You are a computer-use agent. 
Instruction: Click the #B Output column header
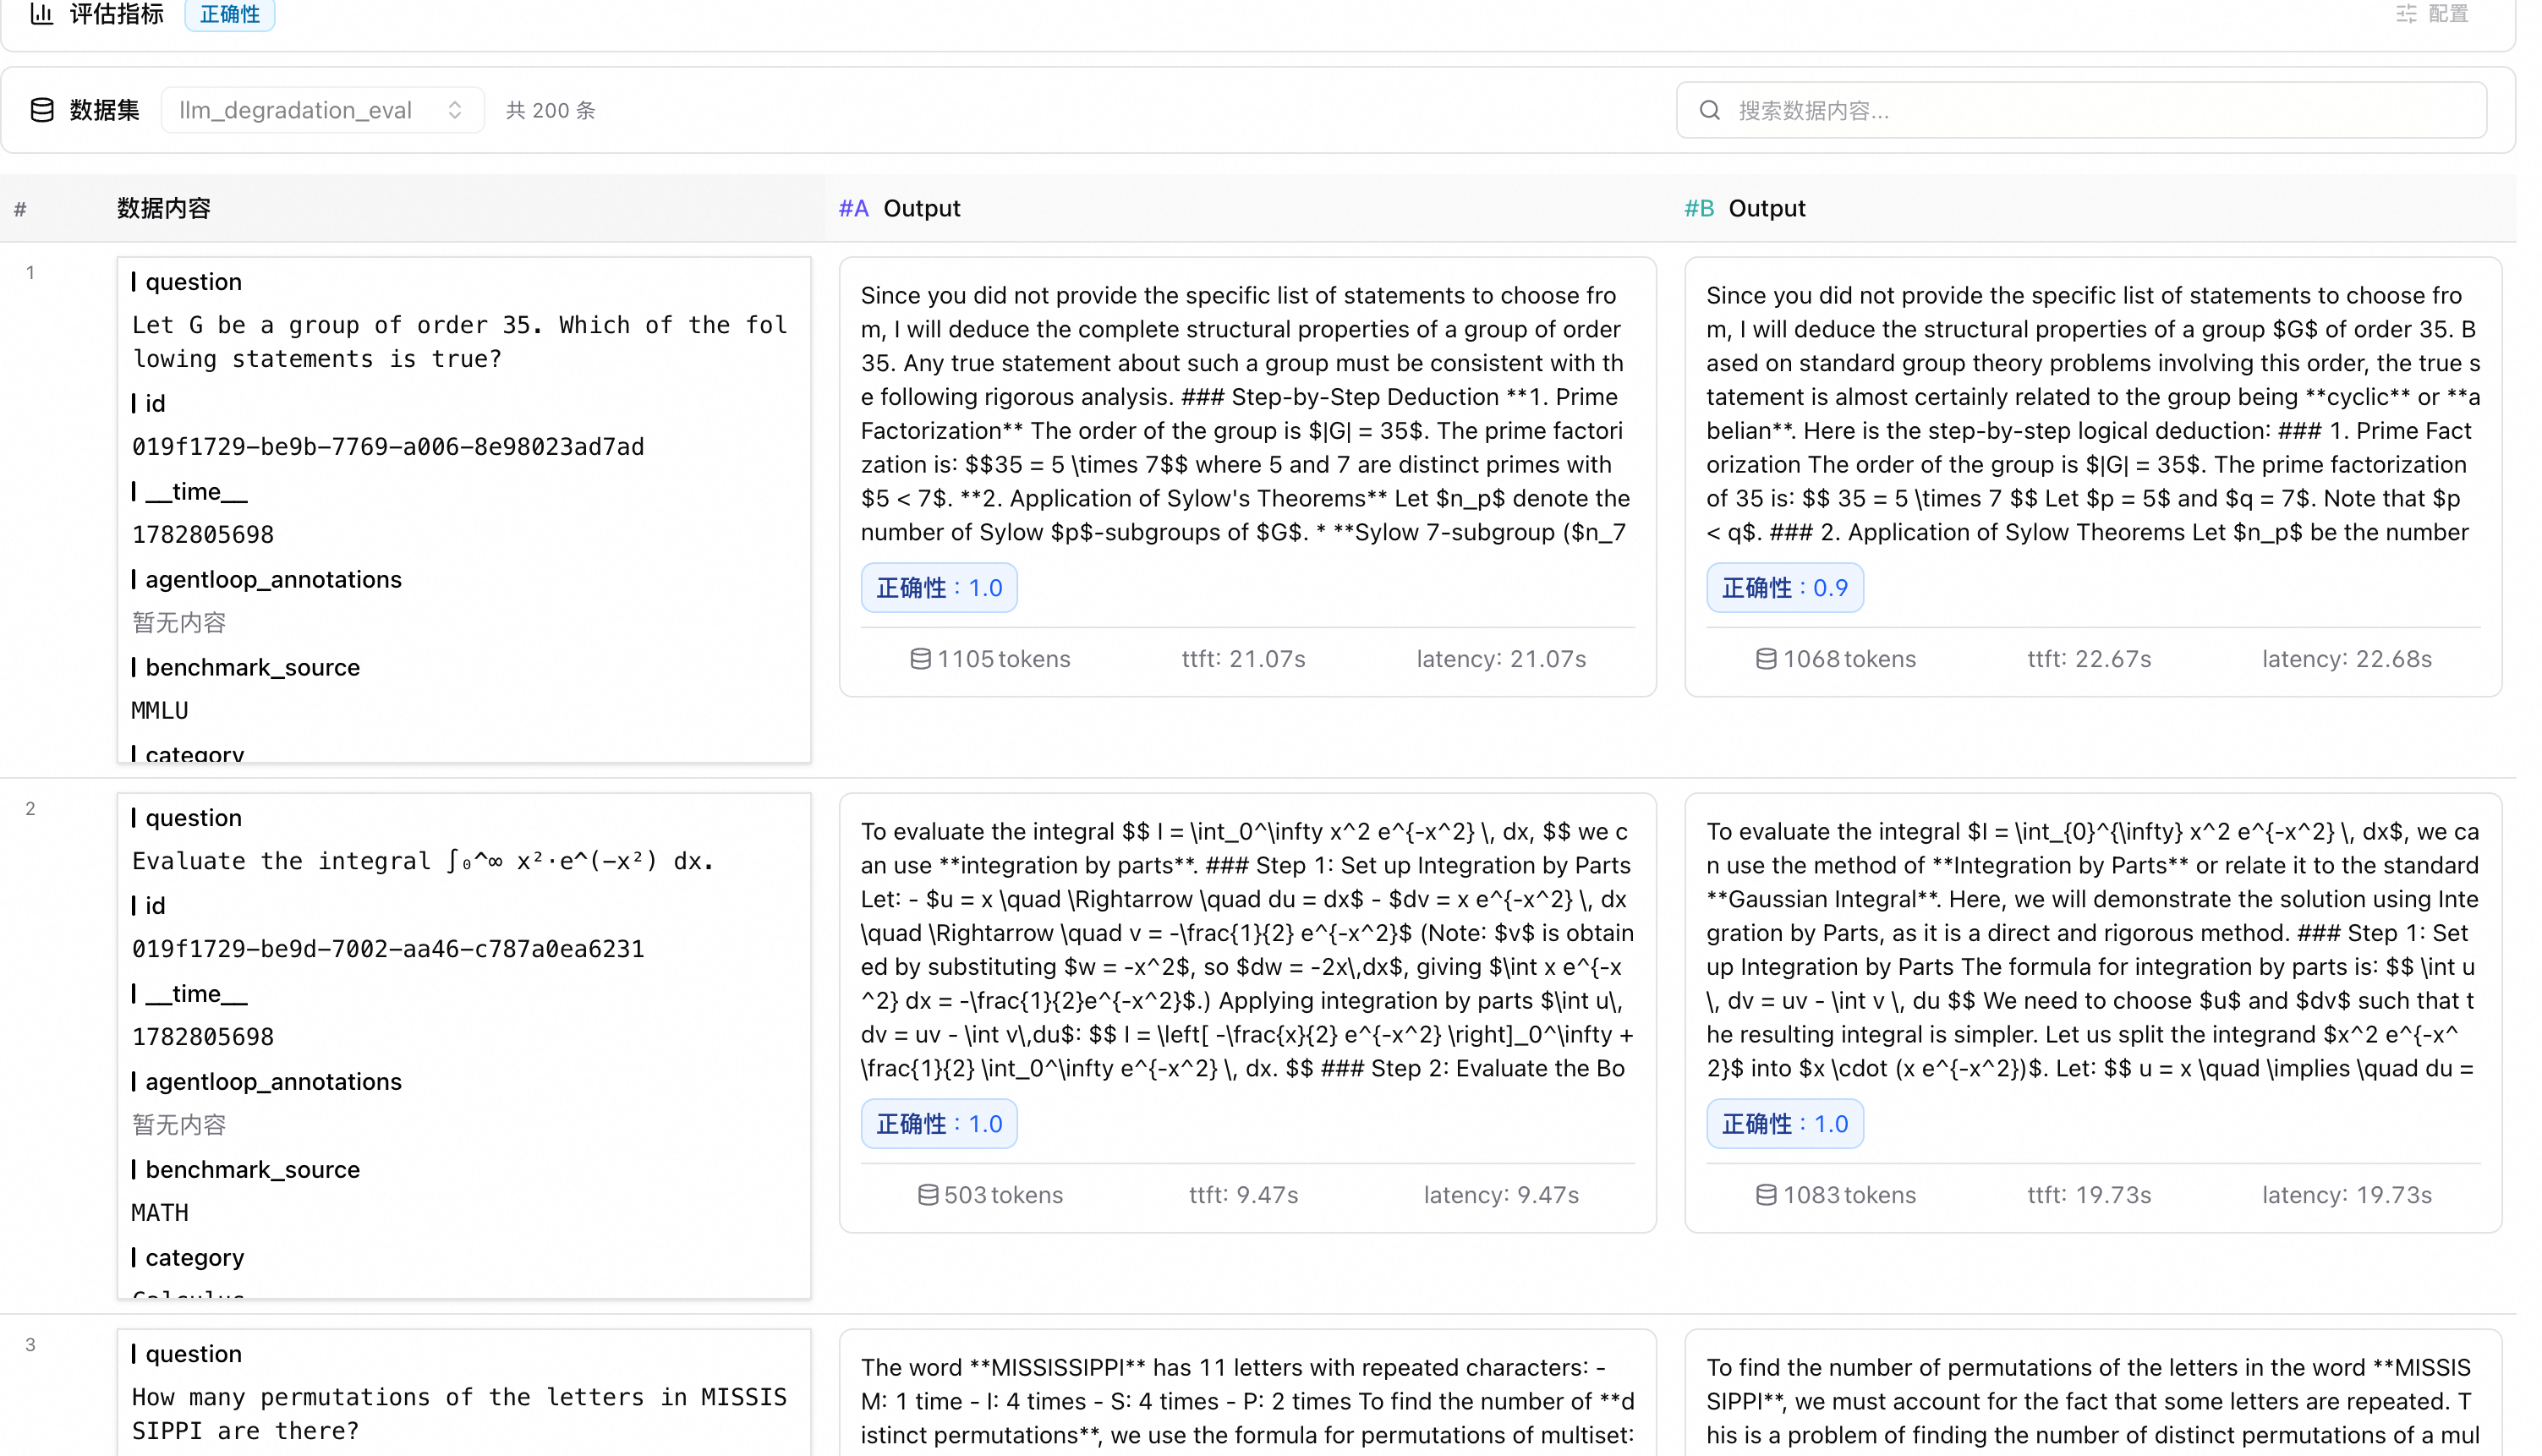tap(1745, 208)
